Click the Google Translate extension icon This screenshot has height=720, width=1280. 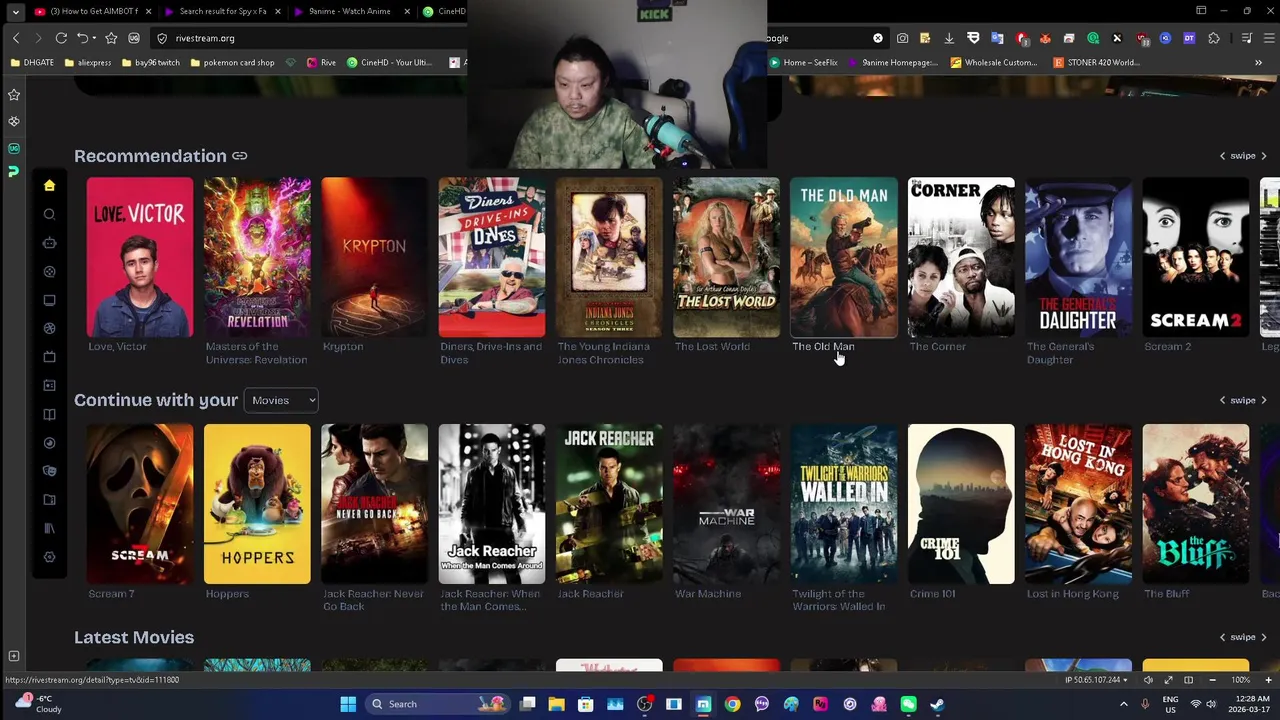click(x=997, y=38)
